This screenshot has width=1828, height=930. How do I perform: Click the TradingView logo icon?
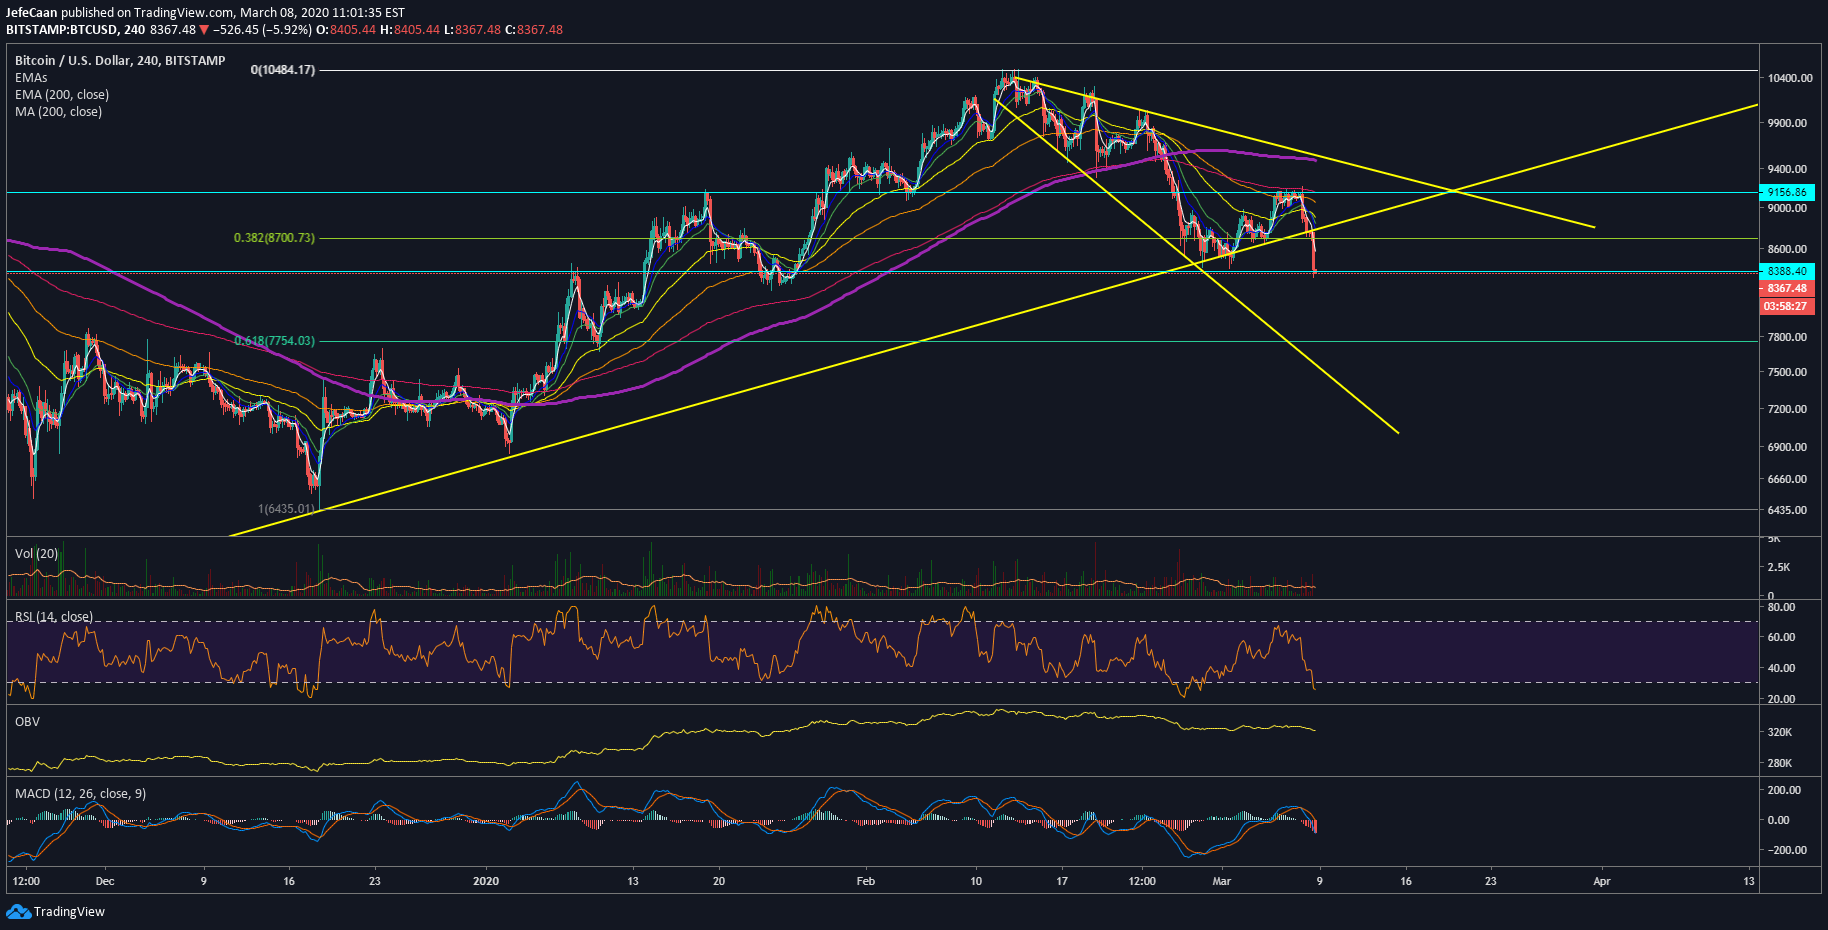pos(18,911)
